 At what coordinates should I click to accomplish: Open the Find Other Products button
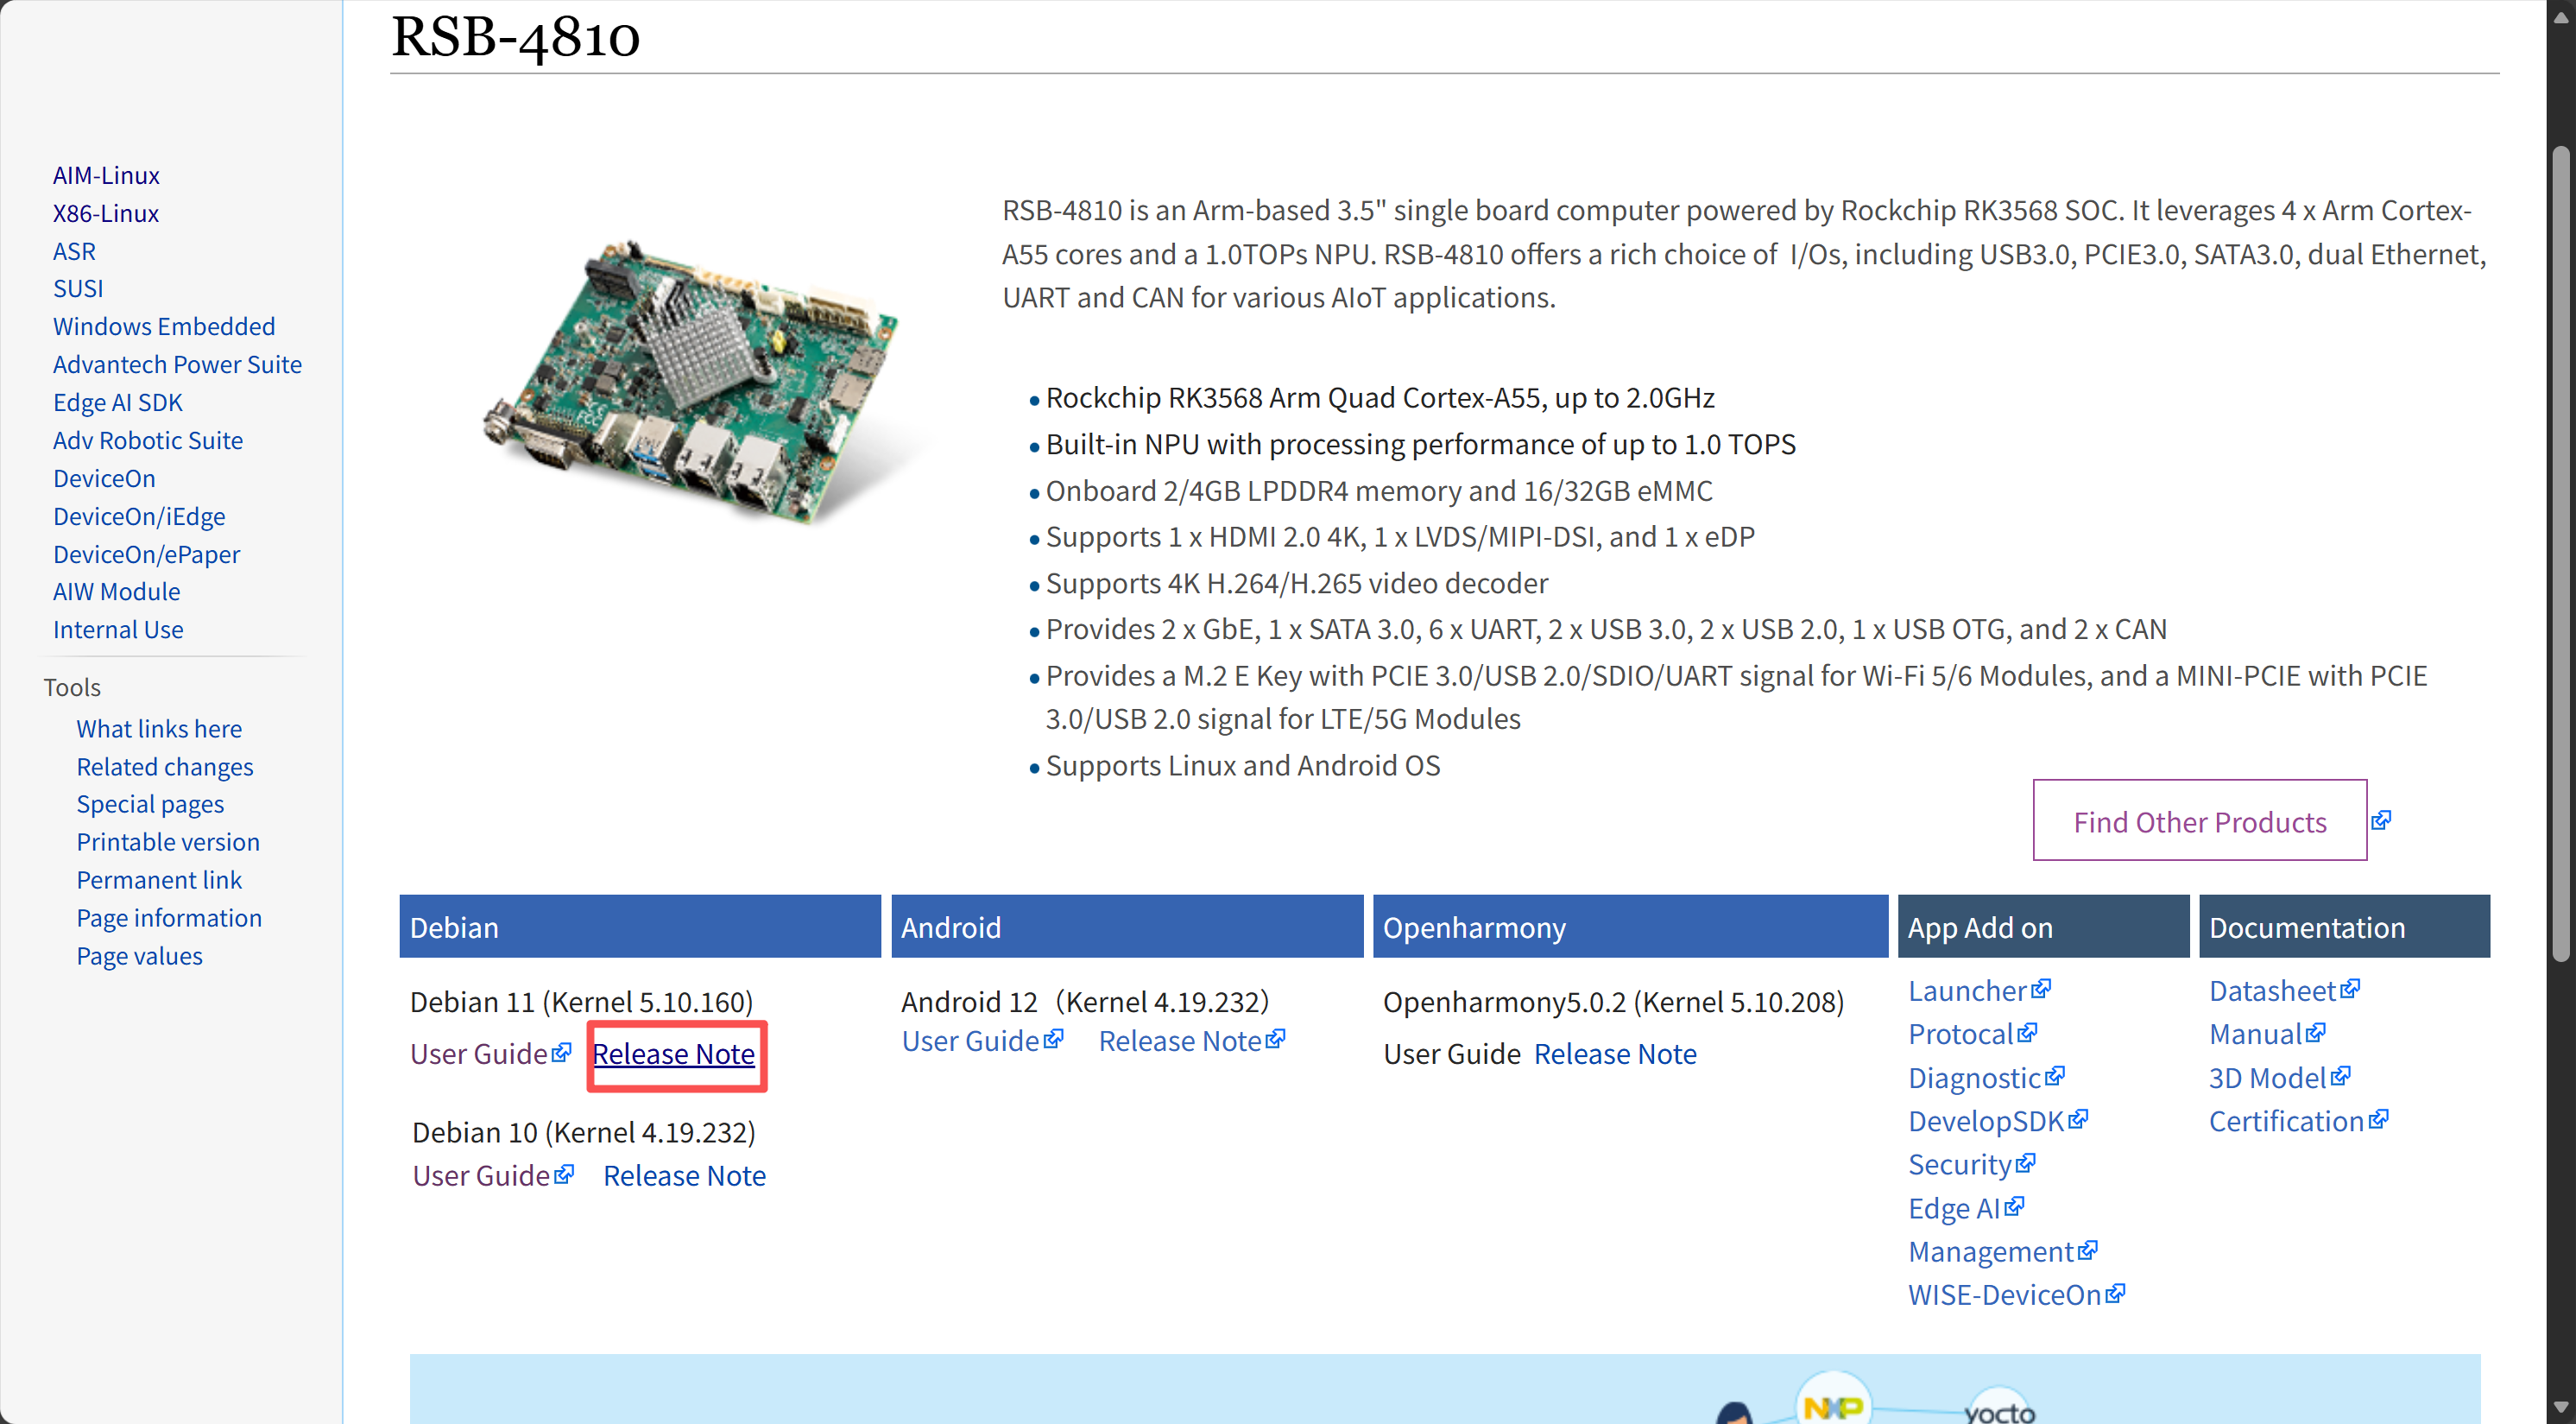tap(2199, 821)
